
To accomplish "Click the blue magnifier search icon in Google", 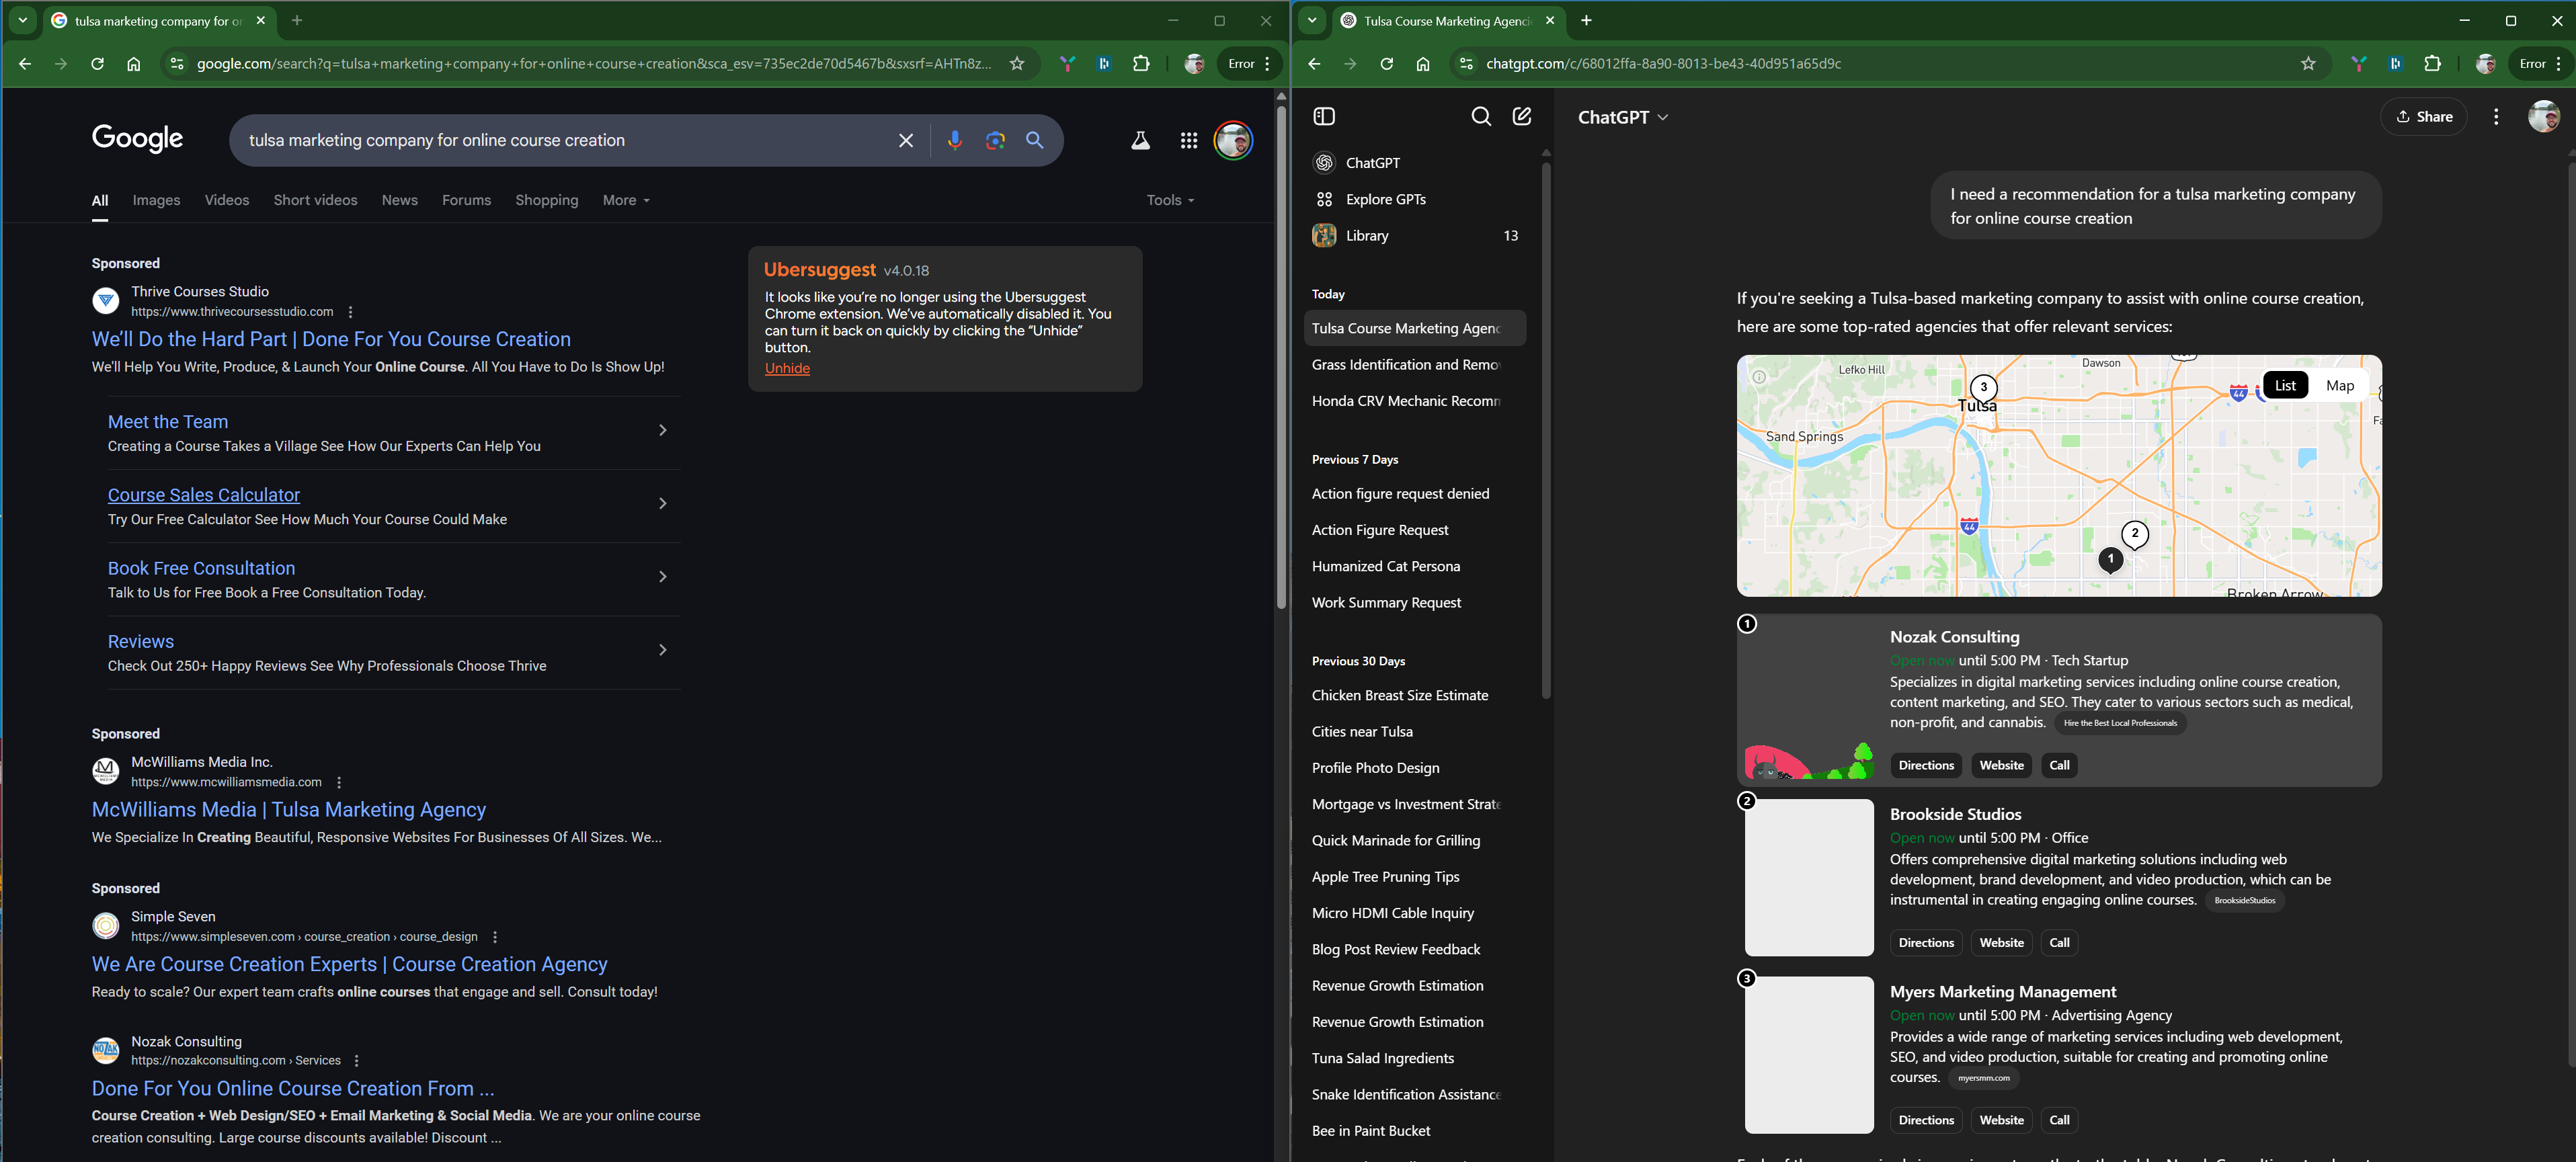I will 1035,141.
